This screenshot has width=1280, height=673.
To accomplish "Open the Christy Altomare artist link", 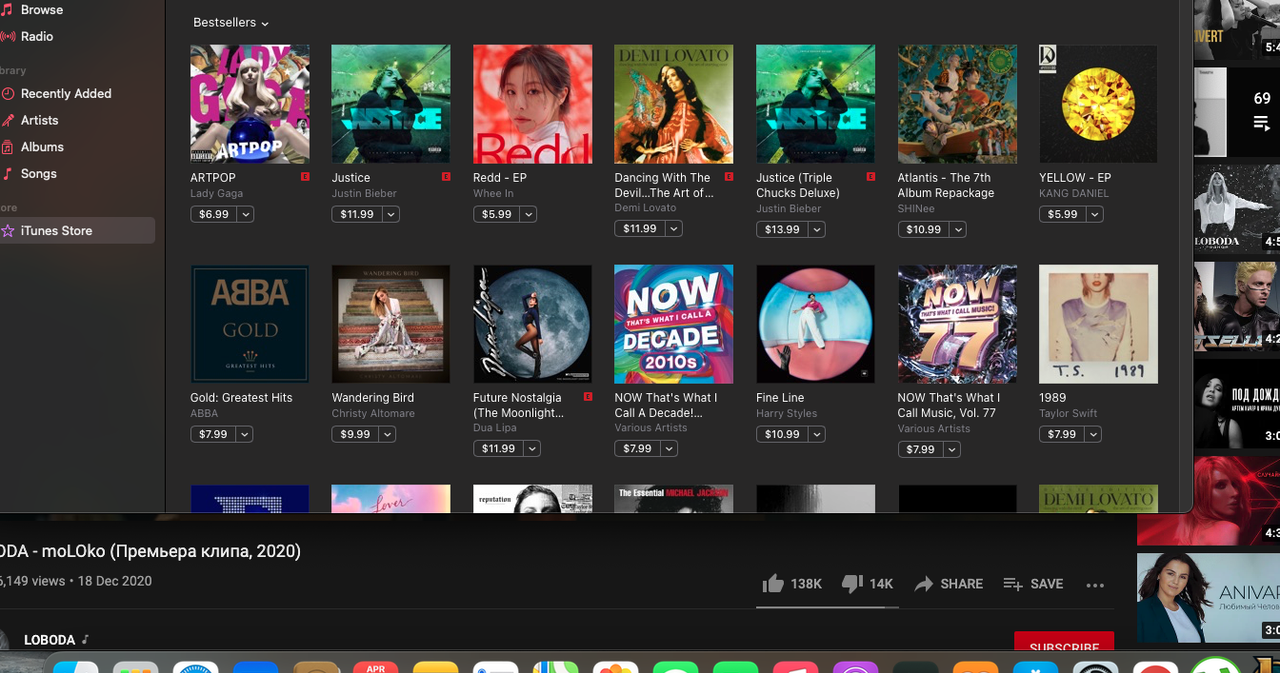I will click(x=373, y=414).
